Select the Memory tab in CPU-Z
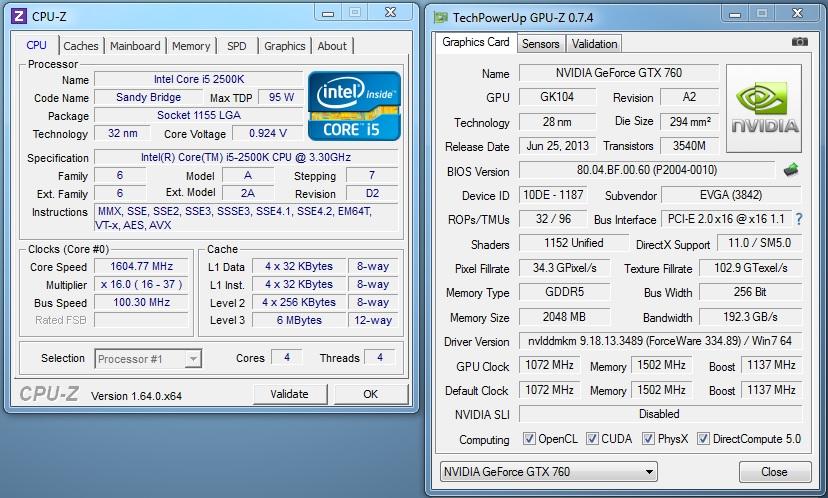 [191, 46]
